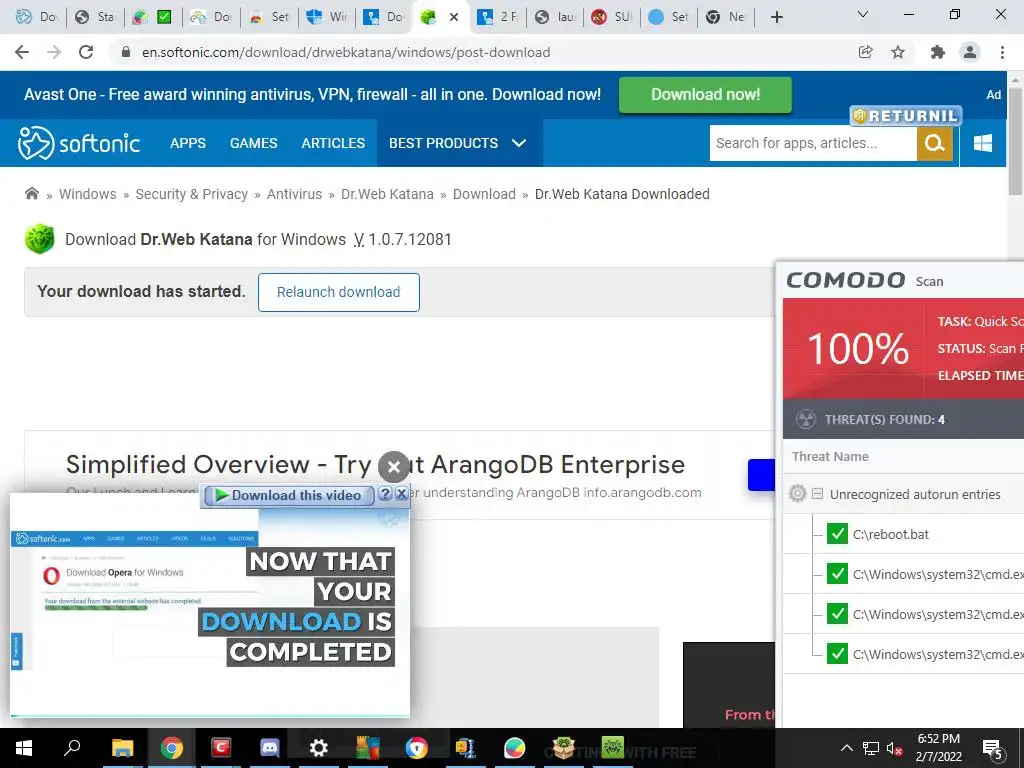Uncheck the first cmd.exe threat checkbox
Screen dimensions: 1024x768
pyautogui.click(x=837, y=574)
